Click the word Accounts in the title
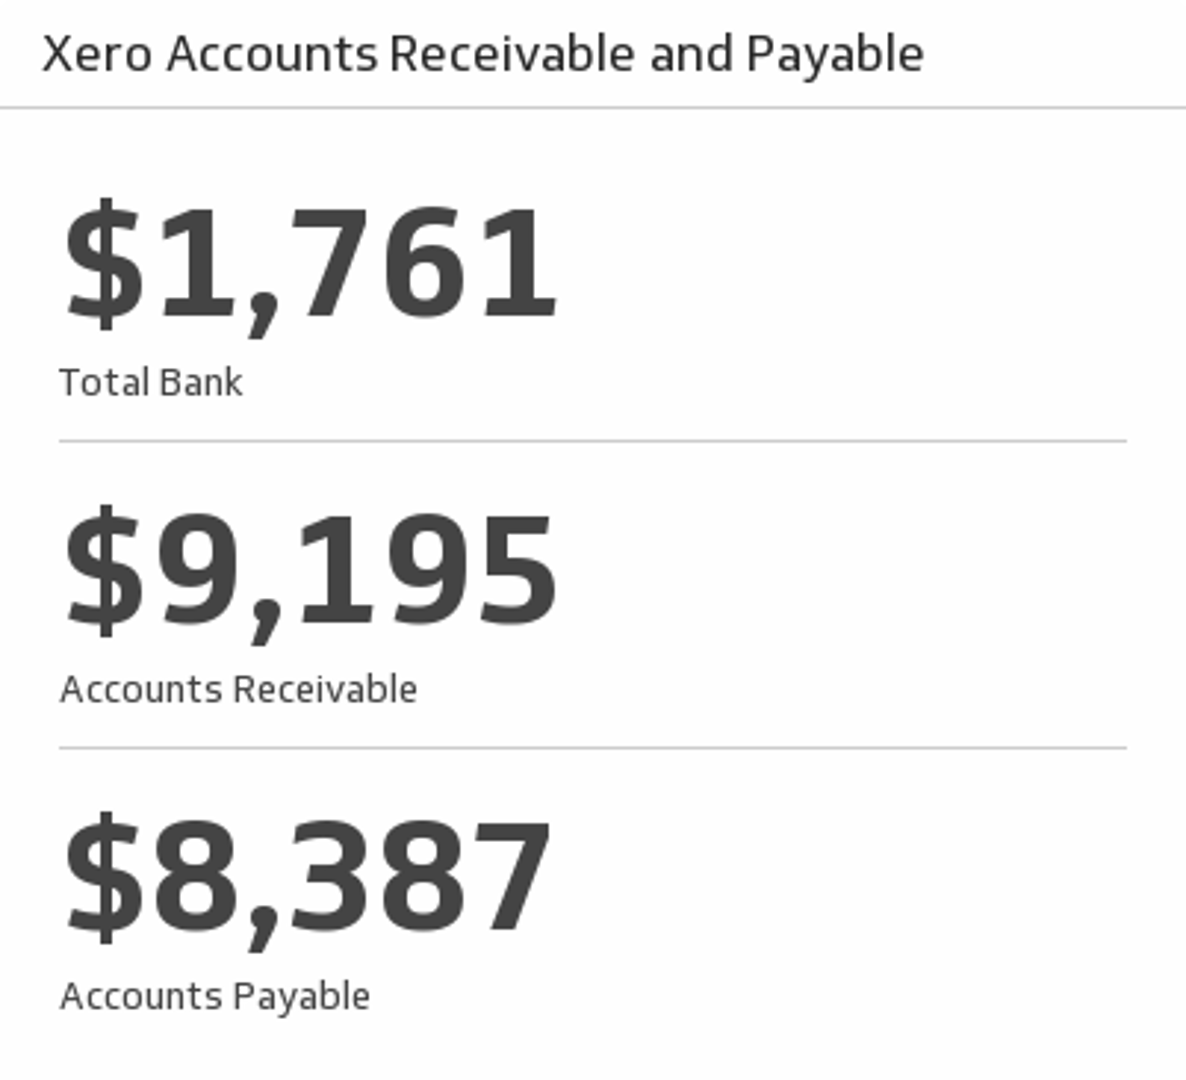Image resolution: width=1186 pixels, height=1080 pixels. 272,54
